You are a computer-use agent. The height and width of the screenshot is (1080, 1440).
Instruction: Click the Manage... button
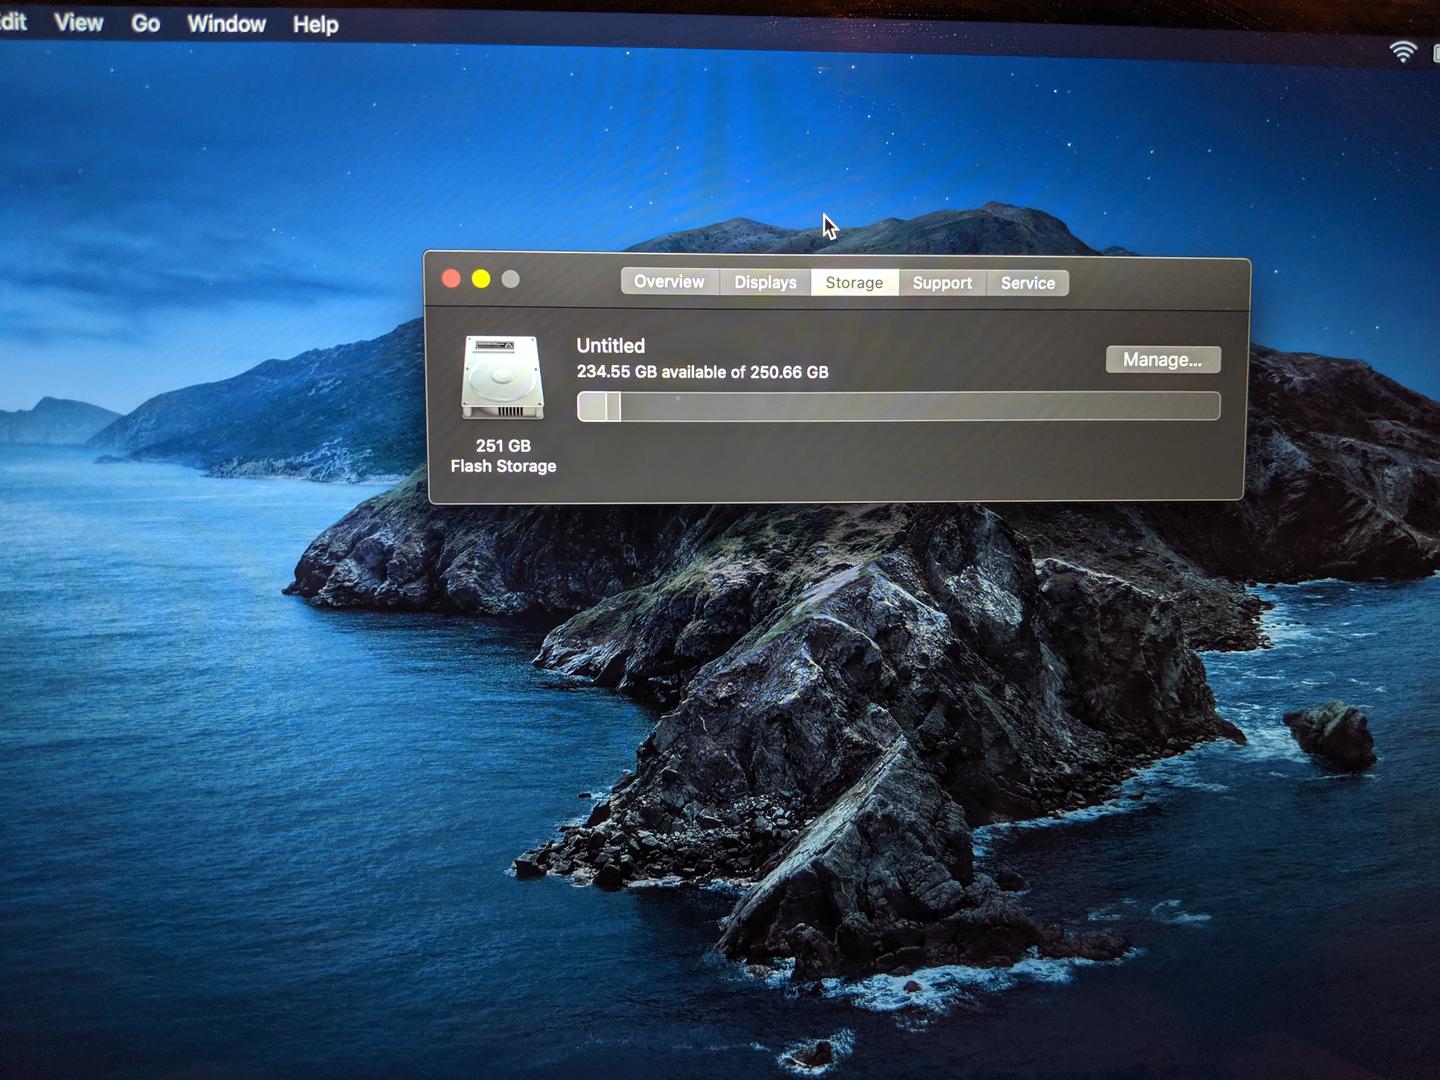click(1163, 360)
